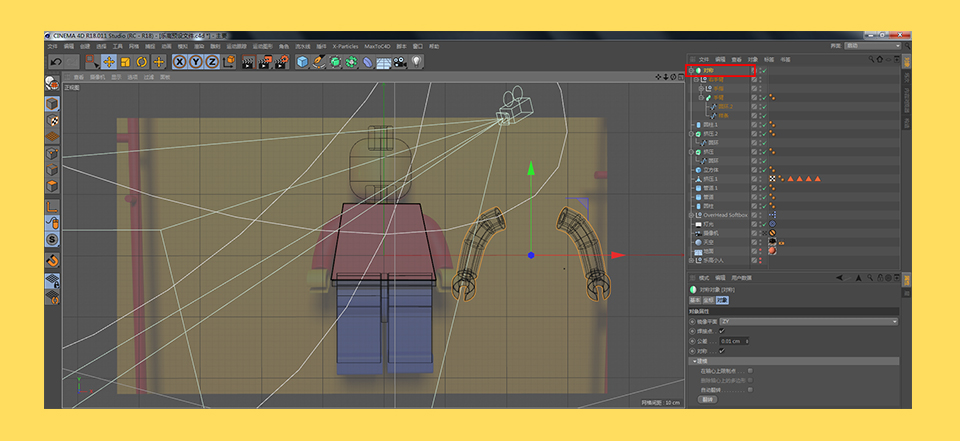Toggle X axis lock
Viewport: 960px width, 441px height.
click(179, 62)
